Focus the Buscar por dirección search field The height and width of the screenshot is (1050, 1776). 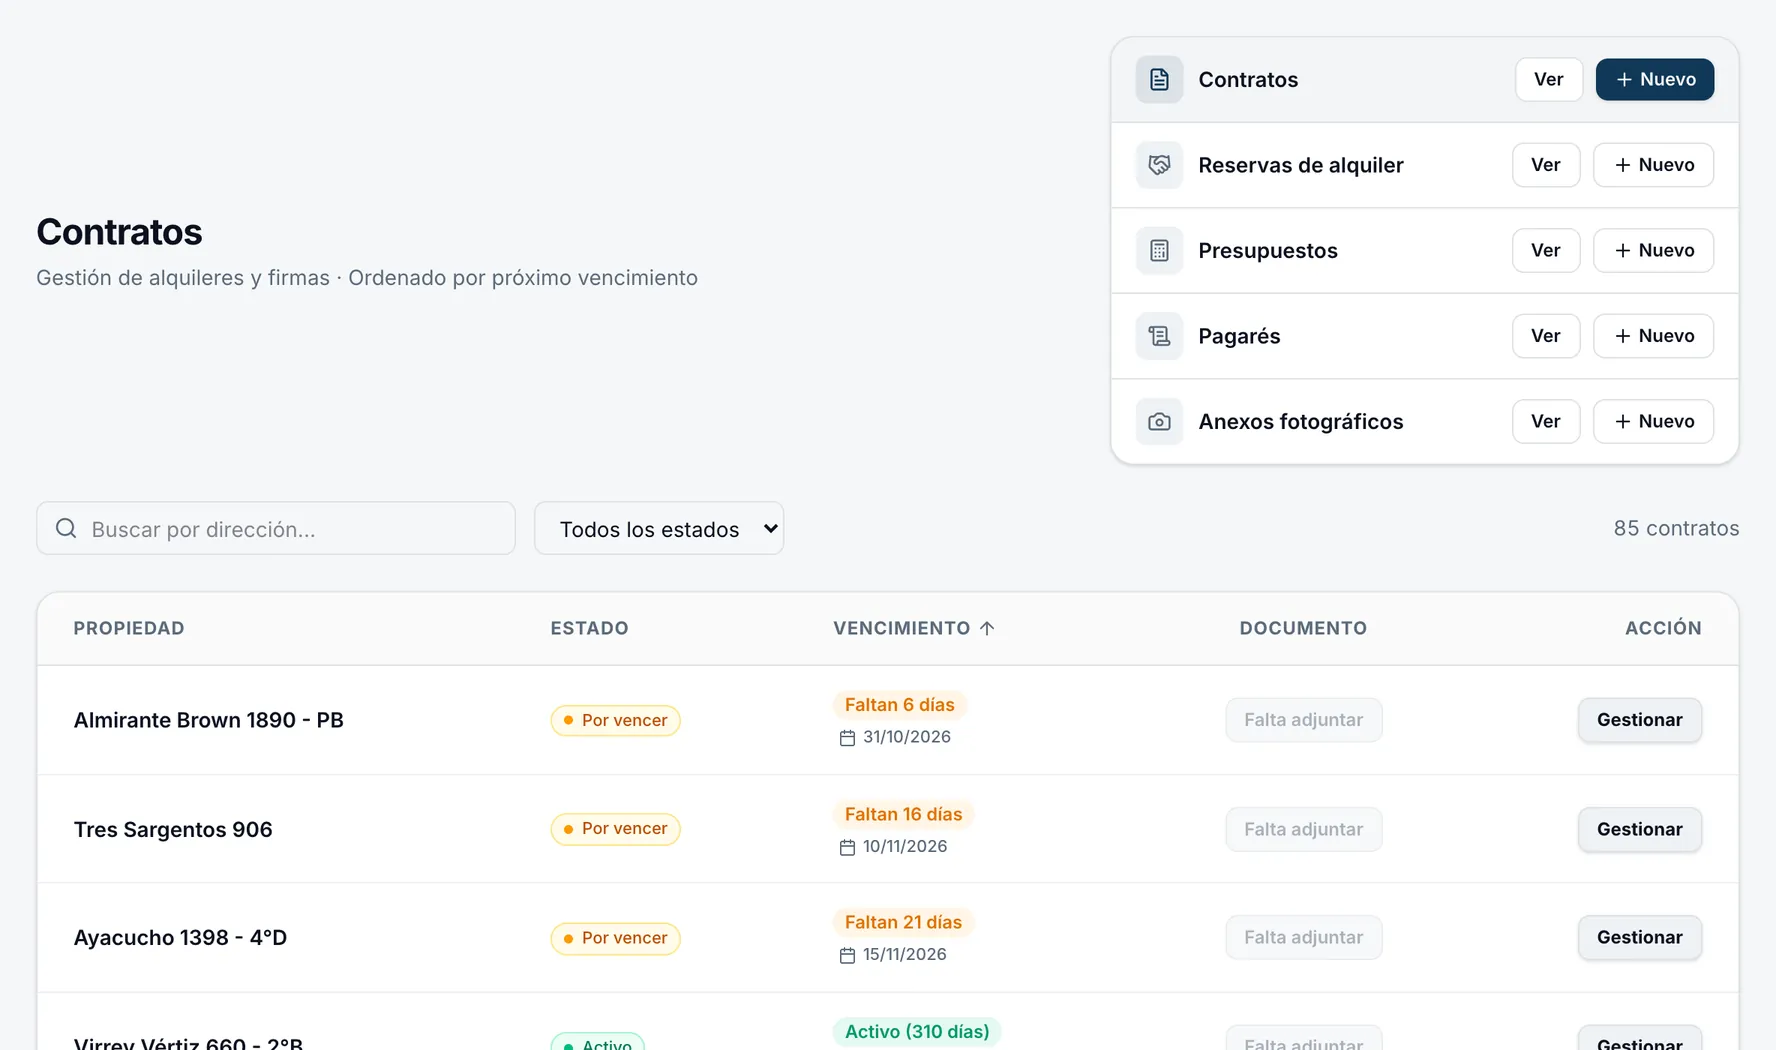pos(276,528)
